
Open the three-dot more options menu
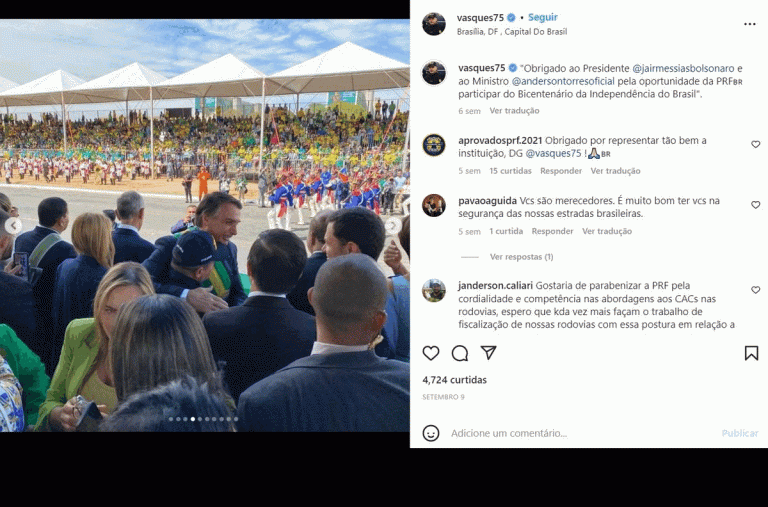(749, 24)
